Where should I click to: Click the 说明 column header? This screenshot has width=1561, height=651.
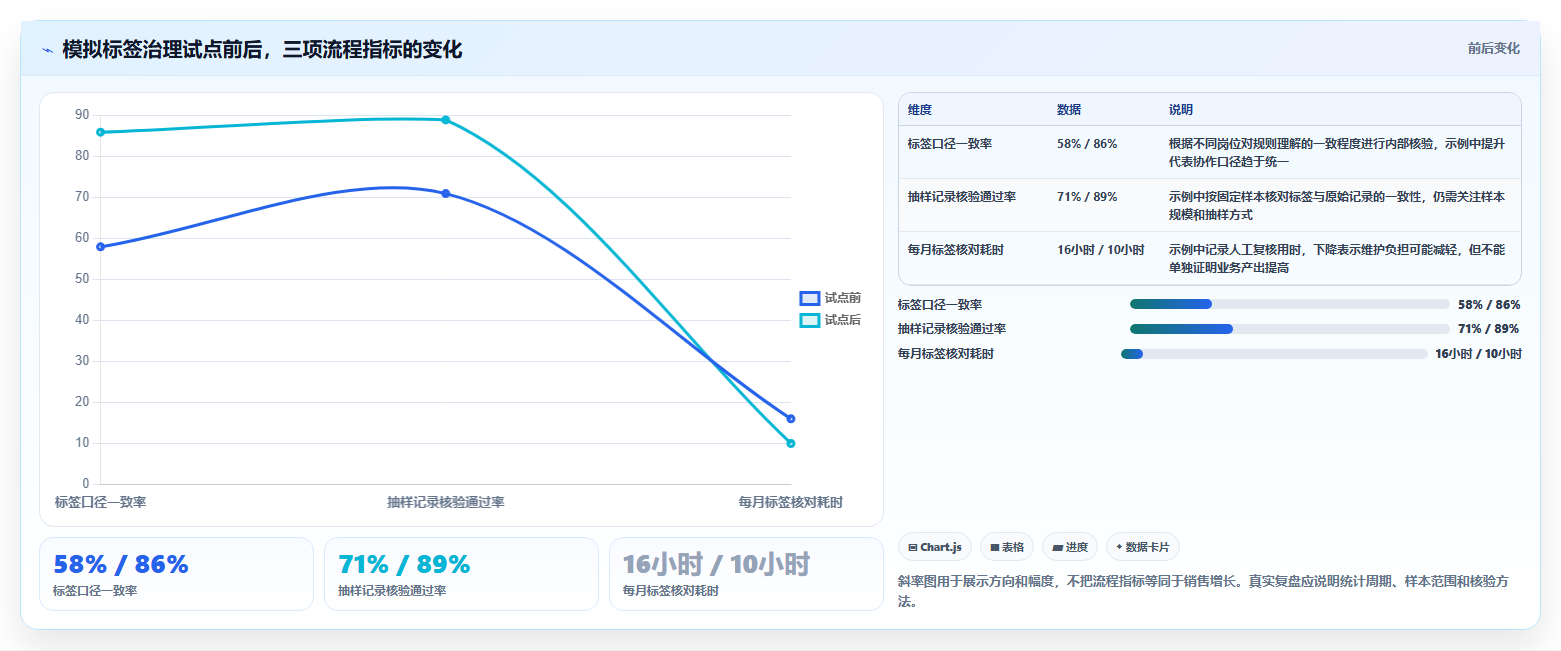pyautogui.click(x=1181, y=110)
